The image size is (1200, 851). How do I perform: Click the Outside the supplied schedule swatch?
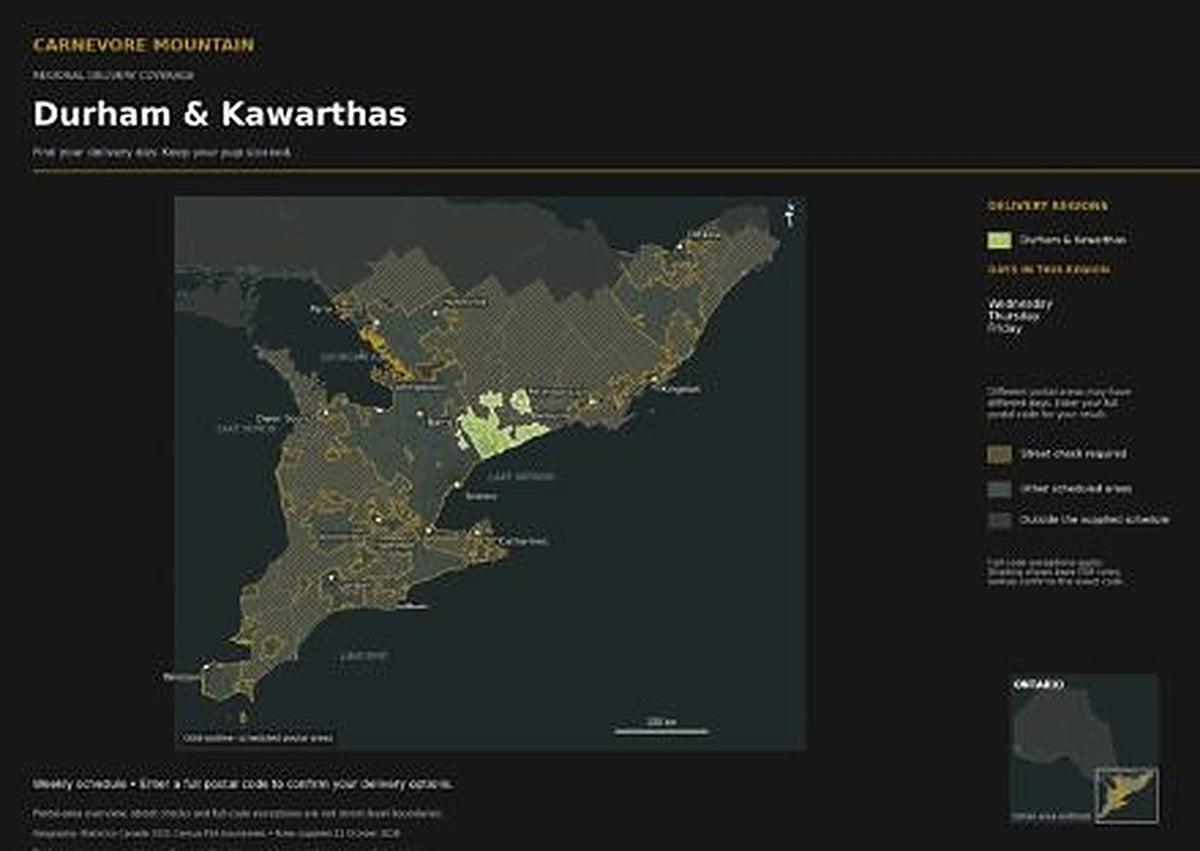pos(999,520)
